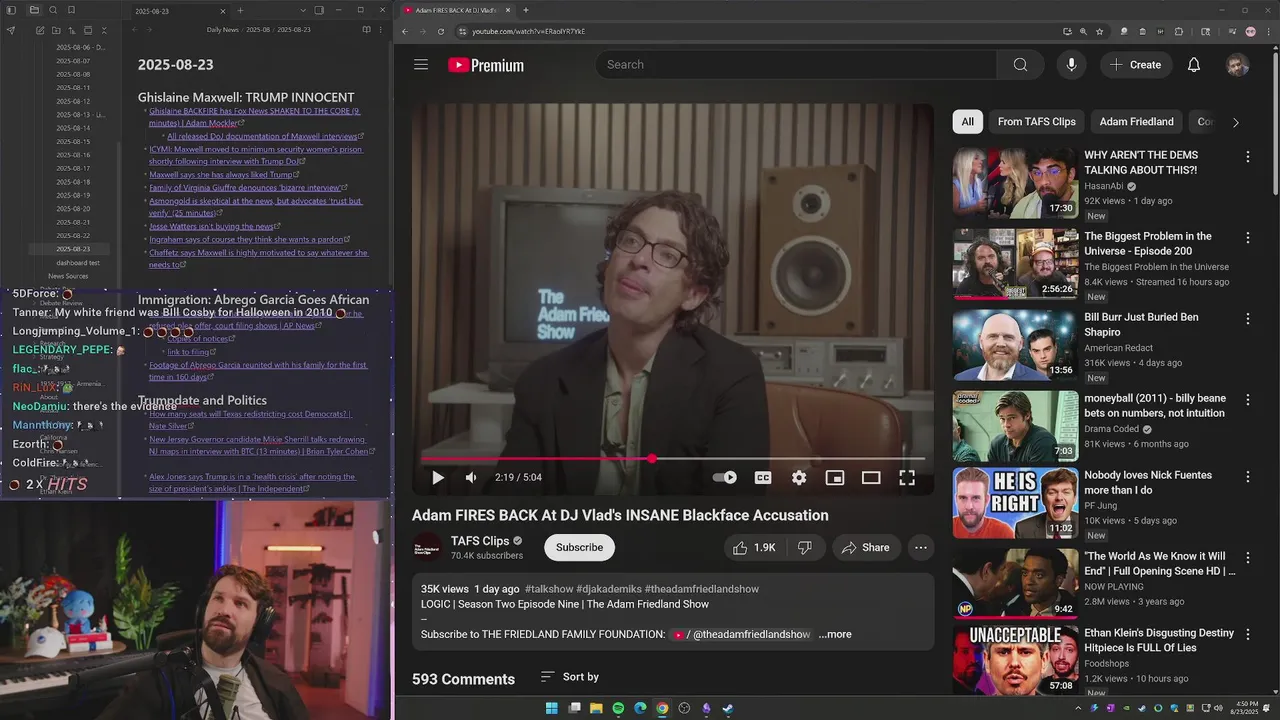Screen dimensions: 1280x720
Task: Show next suggestion chips with arrow
Action: pos(1235,122)
